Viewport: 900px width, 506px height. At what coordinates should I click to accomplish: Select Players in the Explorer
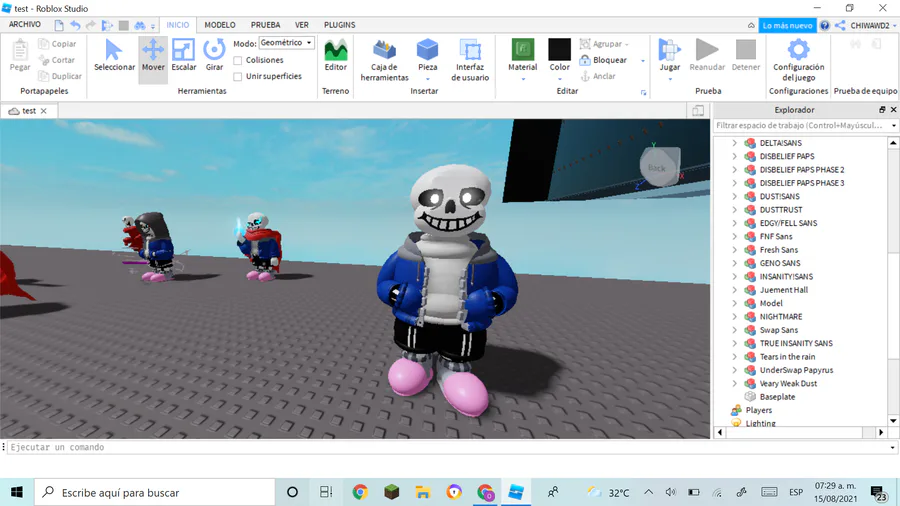tap(758, 410)
